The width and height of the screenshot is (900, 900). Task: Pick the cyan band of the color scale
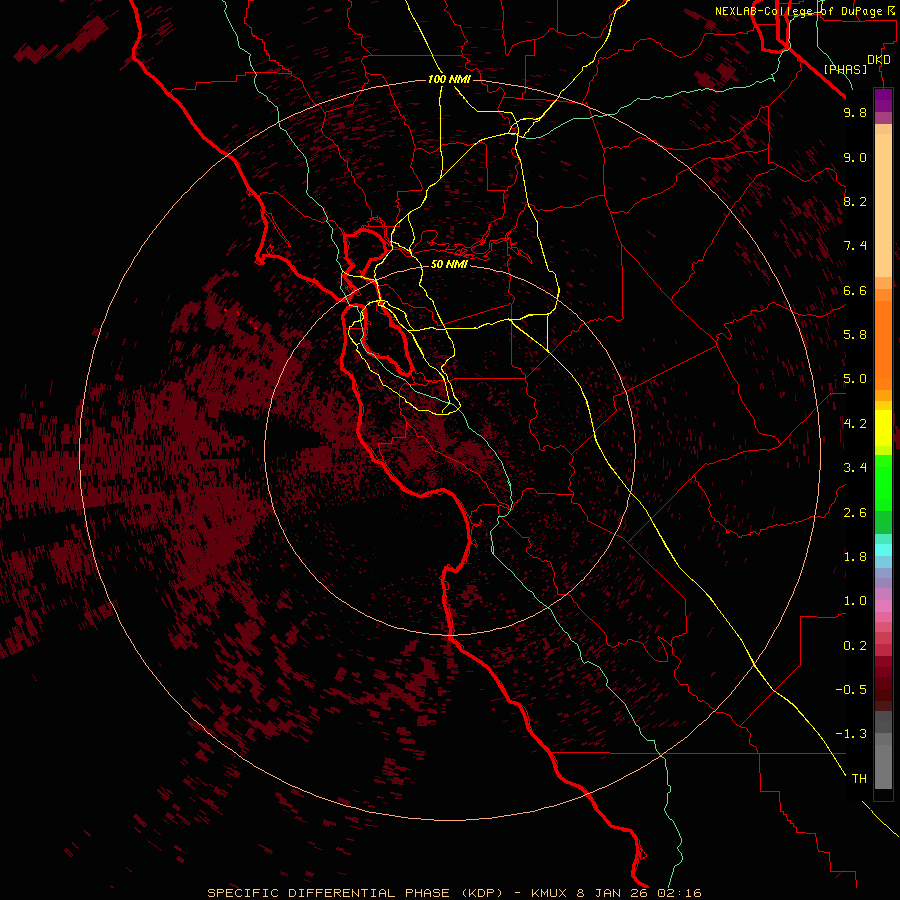[883, 549]
